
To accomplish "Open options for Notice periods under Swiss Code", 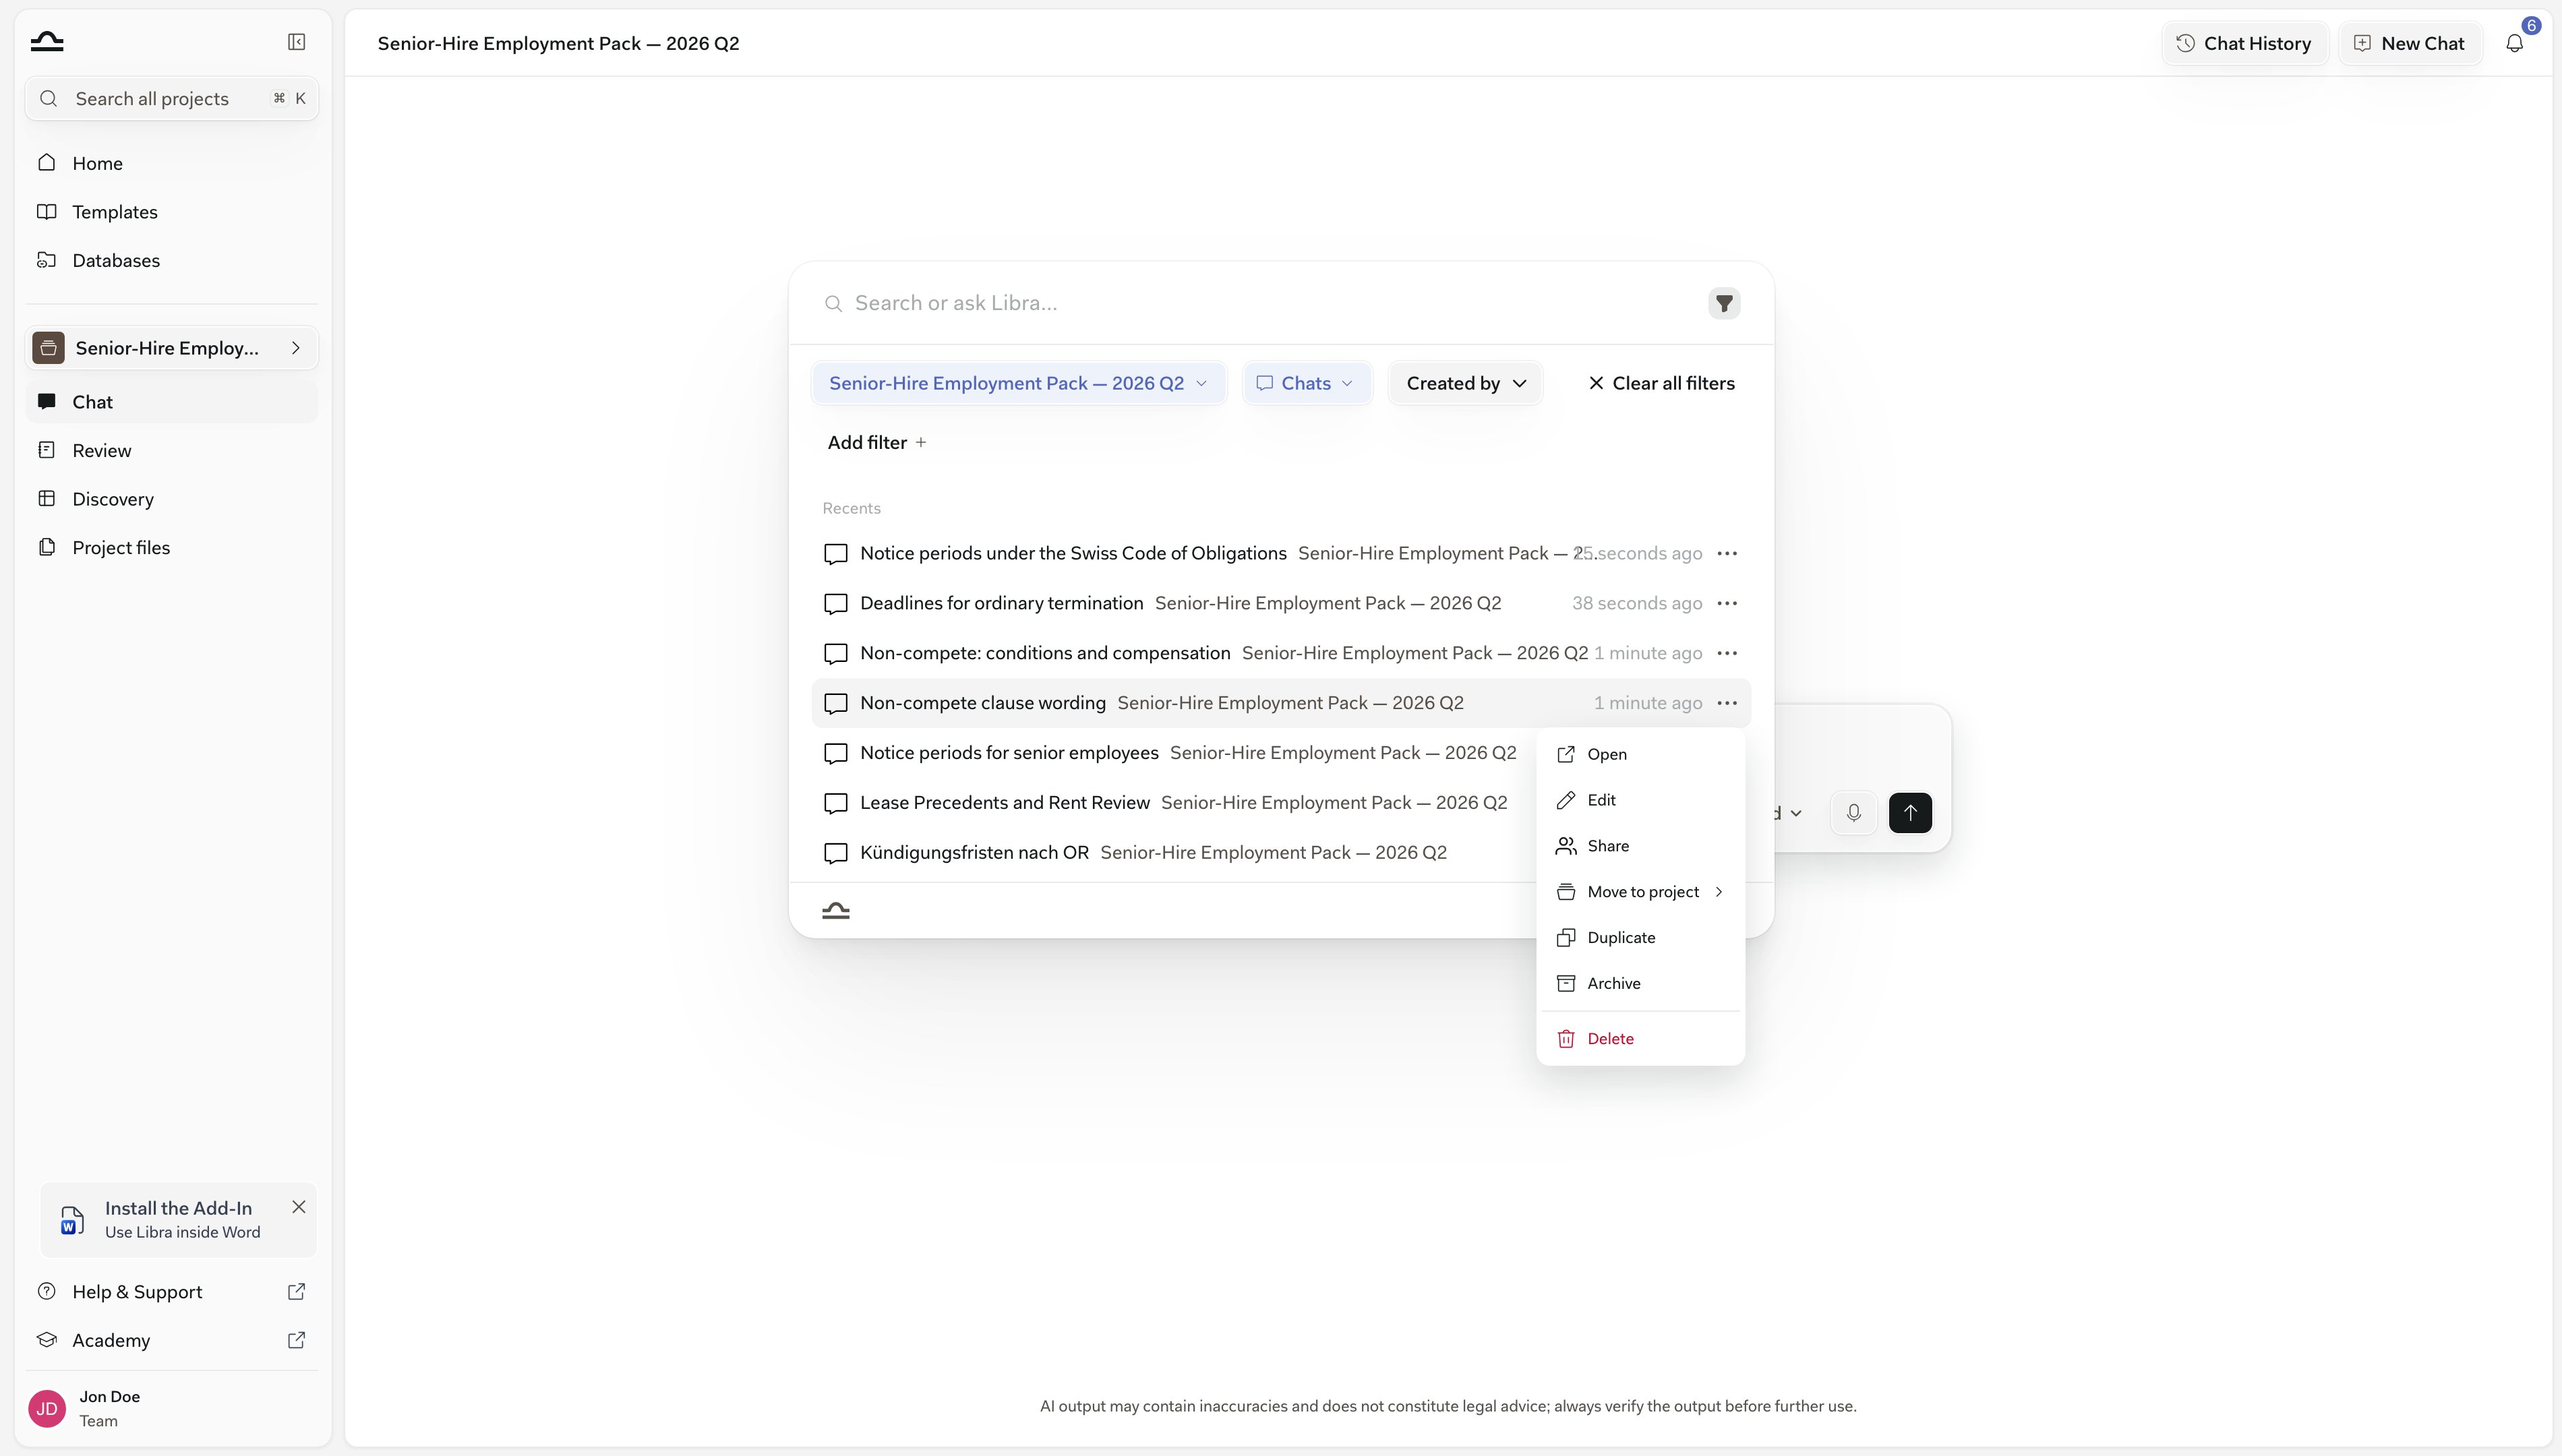I will pyautogui.click(x=1727, y=553).
